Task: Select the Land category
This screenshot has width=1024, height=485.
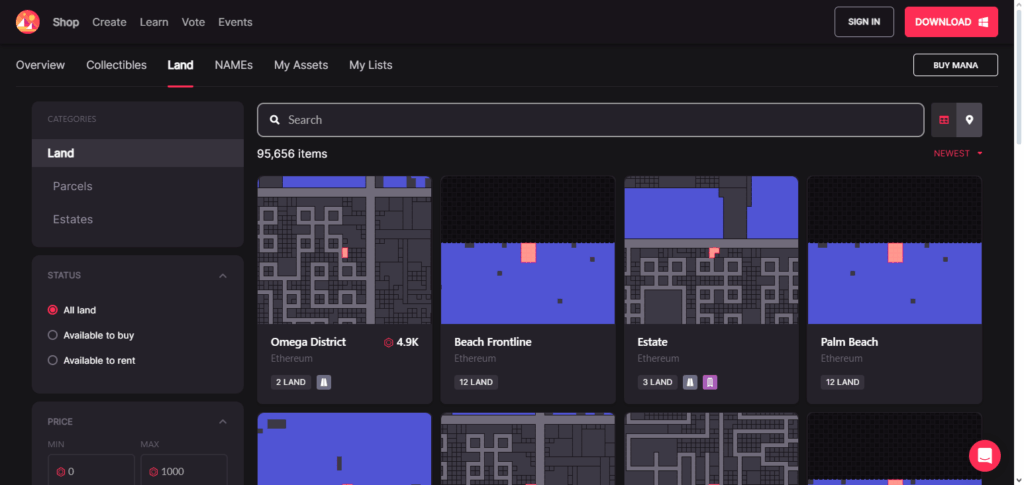Action: click(138, 153)
